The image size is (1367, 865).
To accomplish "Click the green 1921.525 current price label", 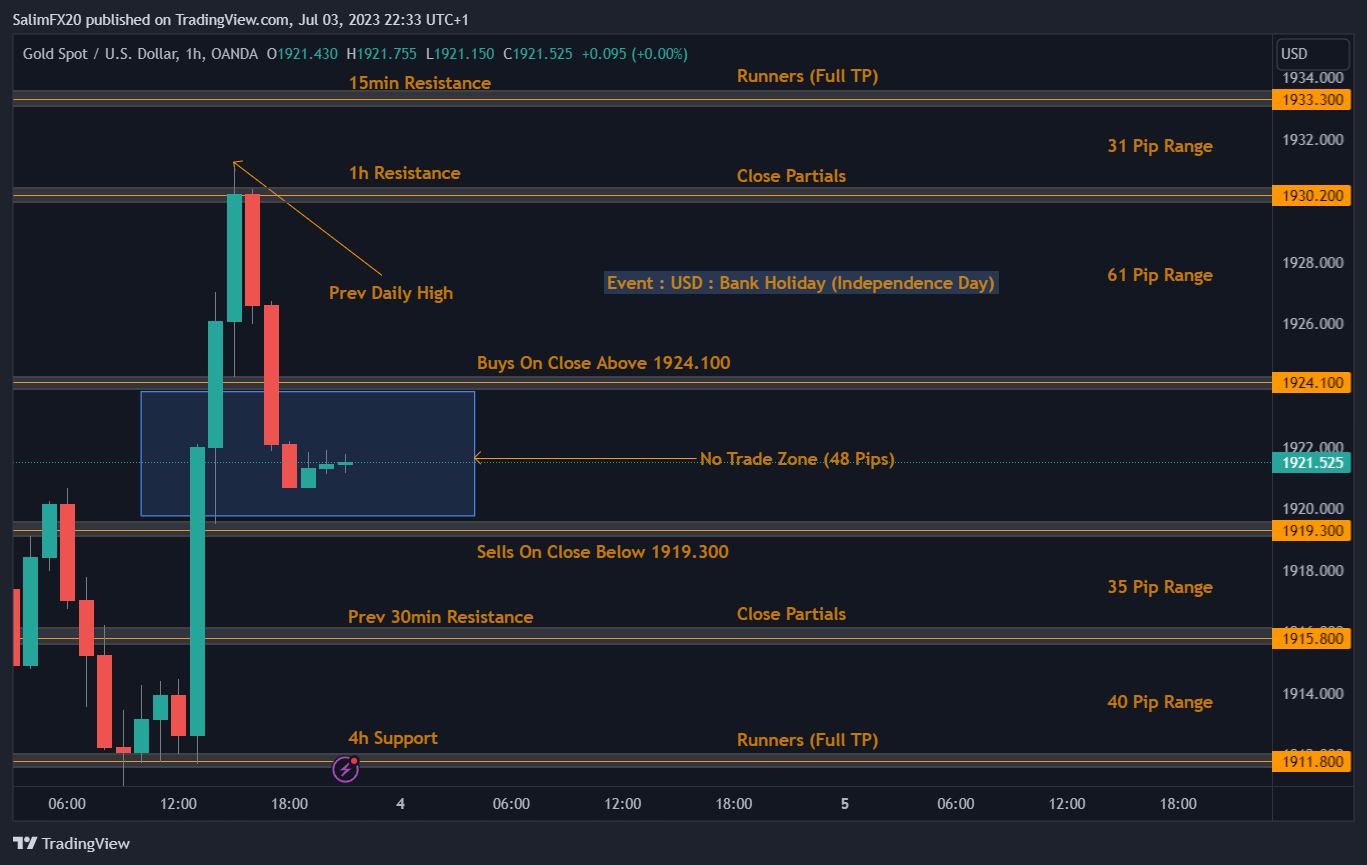I will pyautogui.click(x=1311, y=462).
